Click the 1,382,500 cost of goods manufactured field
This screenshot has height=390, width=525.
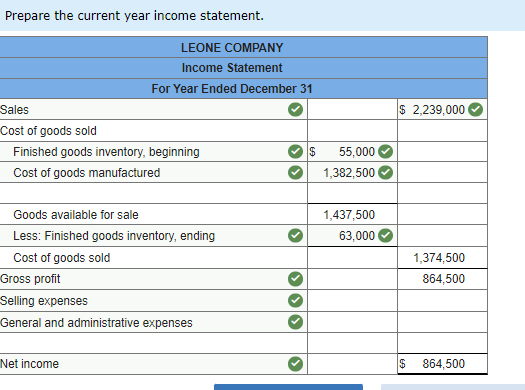(352, 172)
